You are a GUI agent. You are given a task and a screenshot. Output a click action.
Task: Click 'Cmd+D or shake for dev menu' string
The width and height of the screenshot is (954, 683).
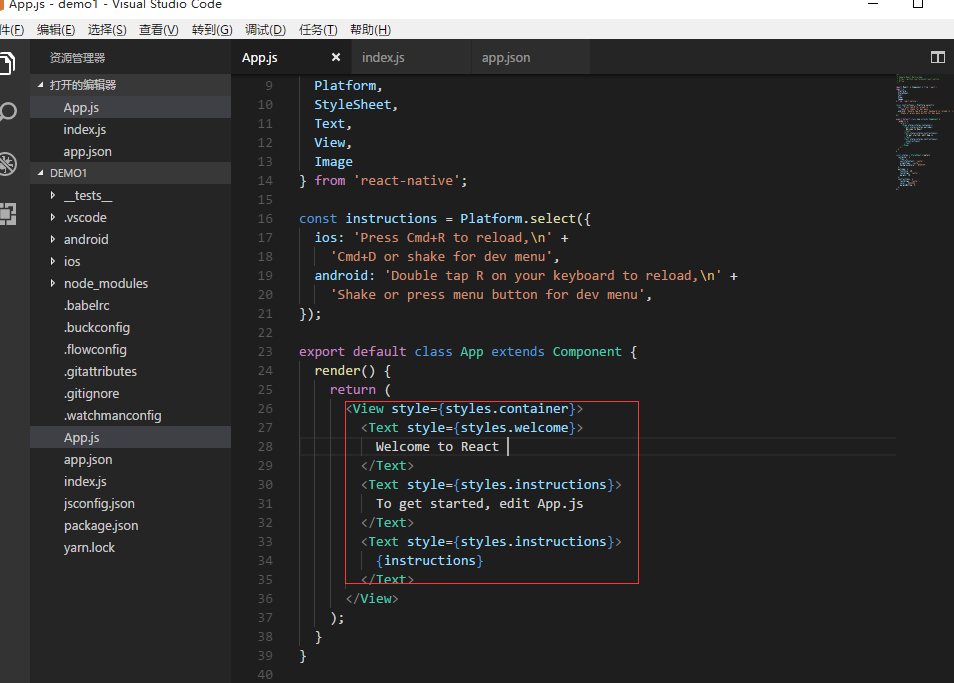pos(442,257)
